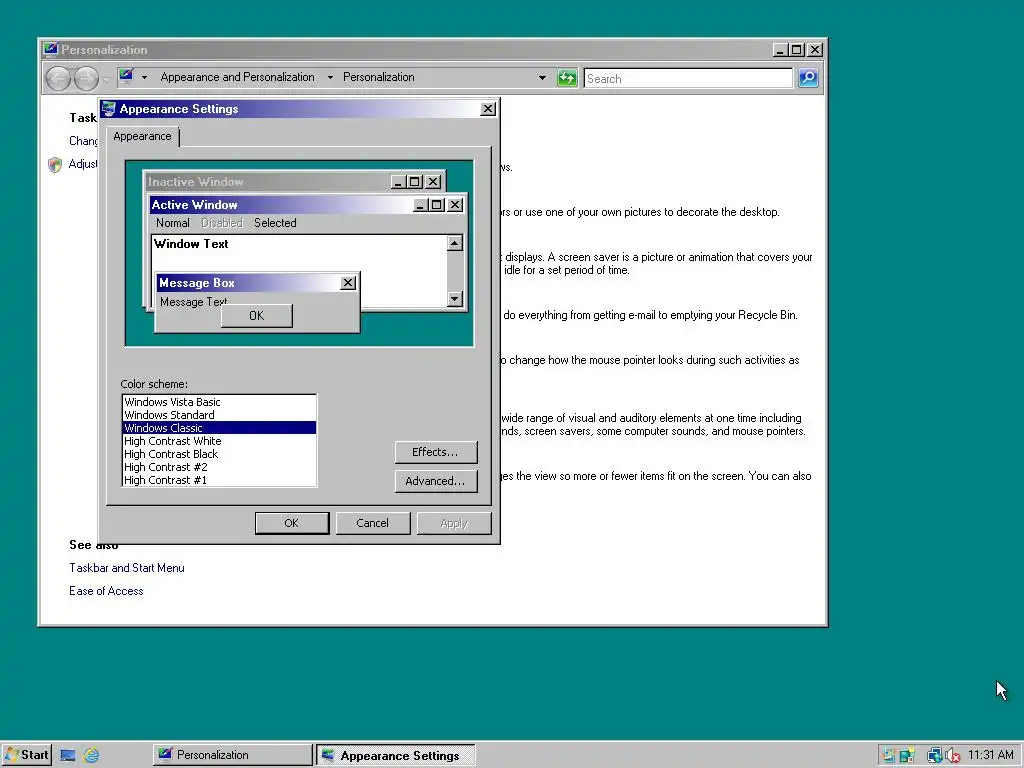Click the clock showing 11:31 AM
The image size is (1024, 768).
[x=991, y=755]
